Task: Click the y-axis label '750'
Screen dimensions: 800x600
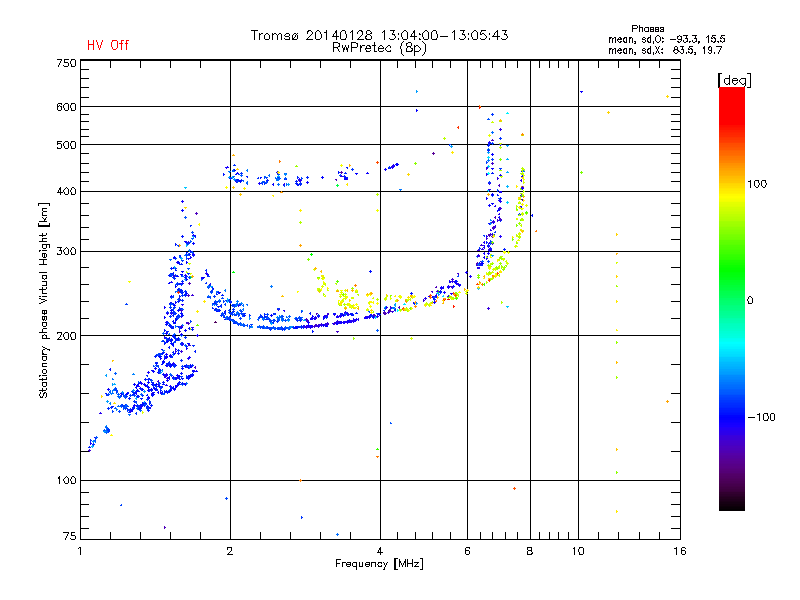Action: click(x=66, y=63)
